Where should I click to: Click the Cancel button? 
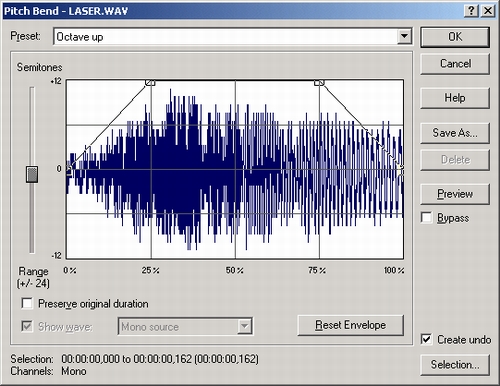point(455,63)
